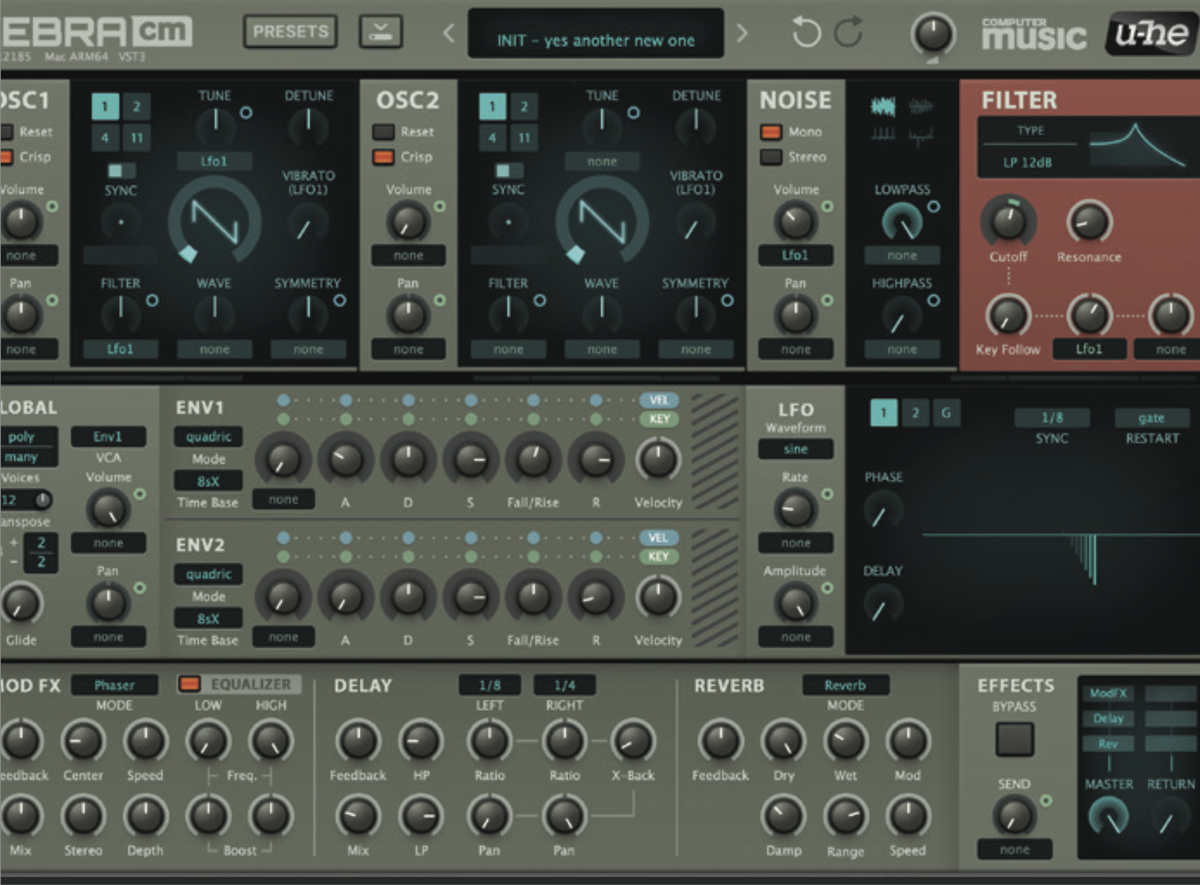Click the green ring beside Noise Volume knob
Viewport: 1200px width, 885px height.
[828, 207]
